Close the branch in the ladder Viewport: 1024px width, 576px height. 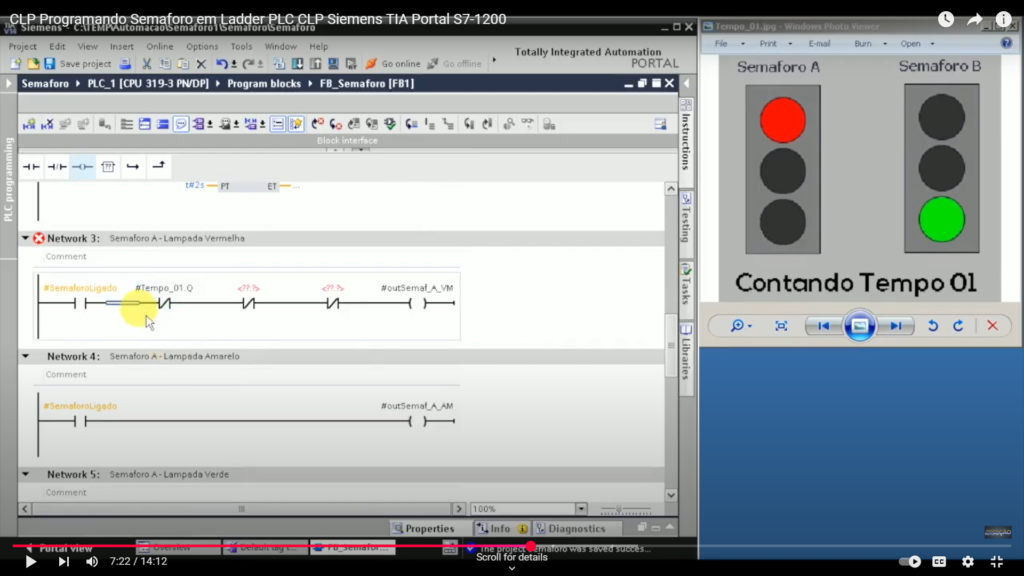coord(159,167)
